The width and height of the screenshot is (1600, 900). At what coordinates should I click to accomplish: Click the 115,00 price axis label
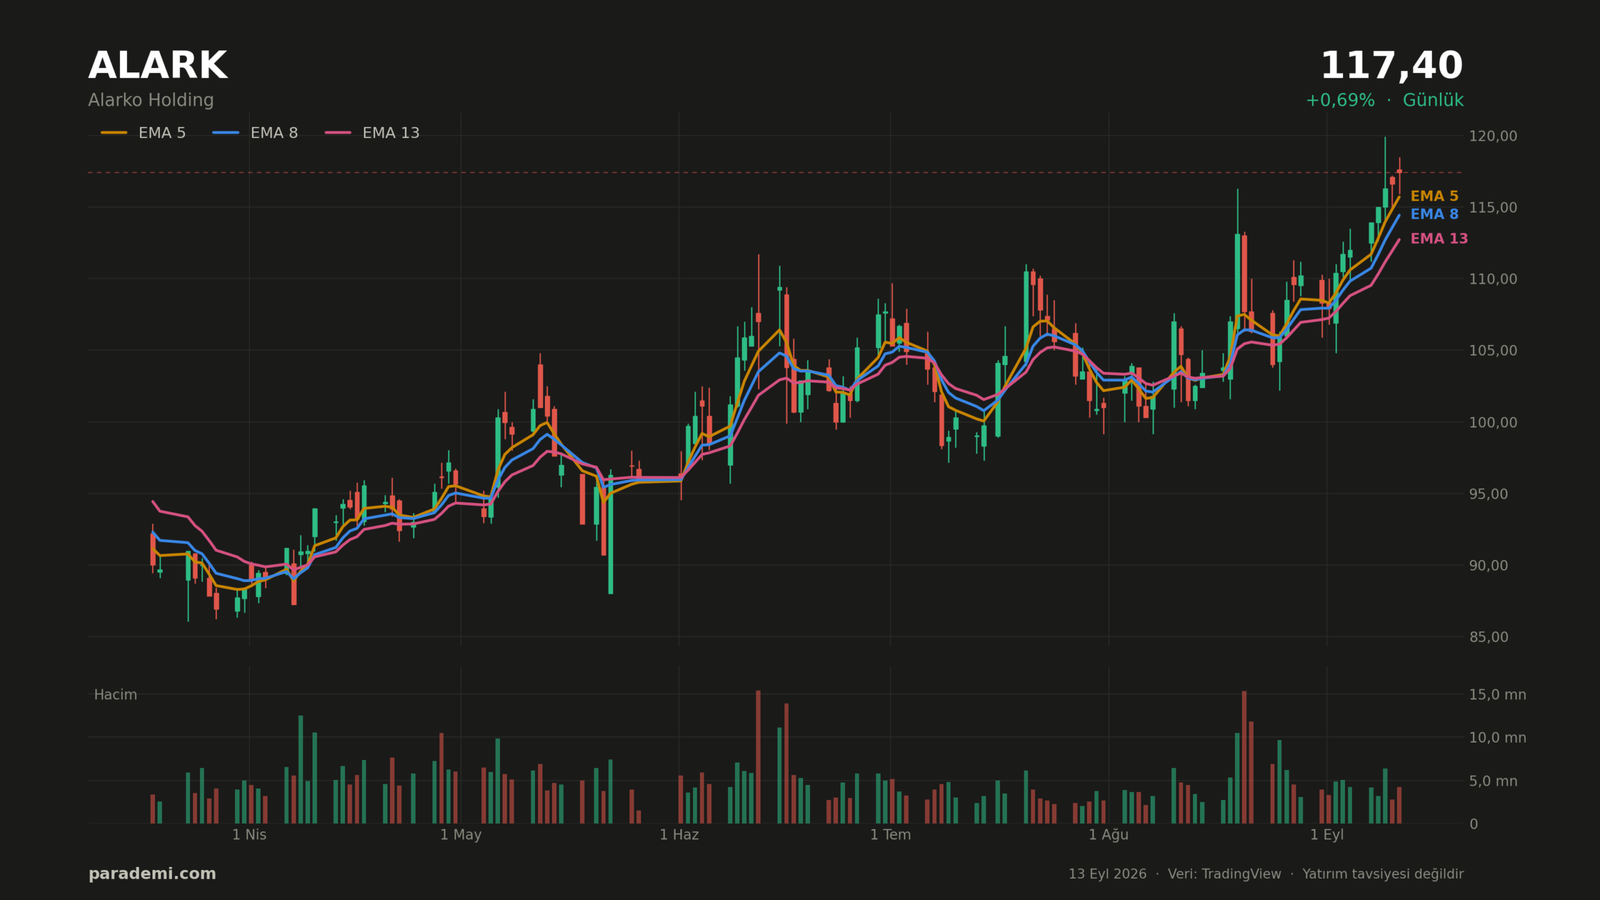[1493, 208]
